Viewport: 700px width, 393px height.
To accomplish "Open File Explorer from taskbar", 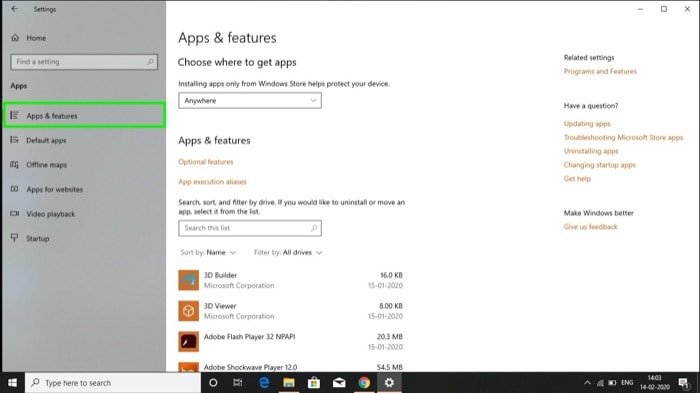I will pos(289,383).
